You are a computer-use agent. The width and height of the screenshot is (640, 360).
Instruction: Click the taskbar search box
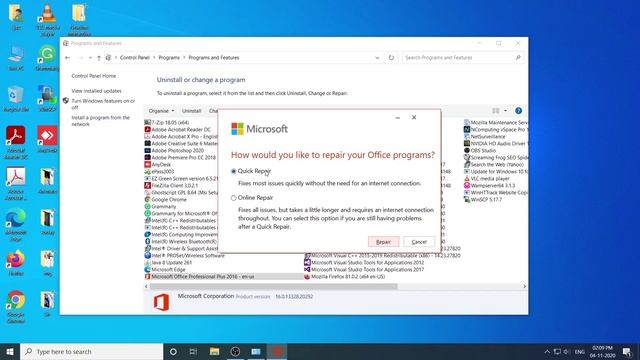pos(91,352)
